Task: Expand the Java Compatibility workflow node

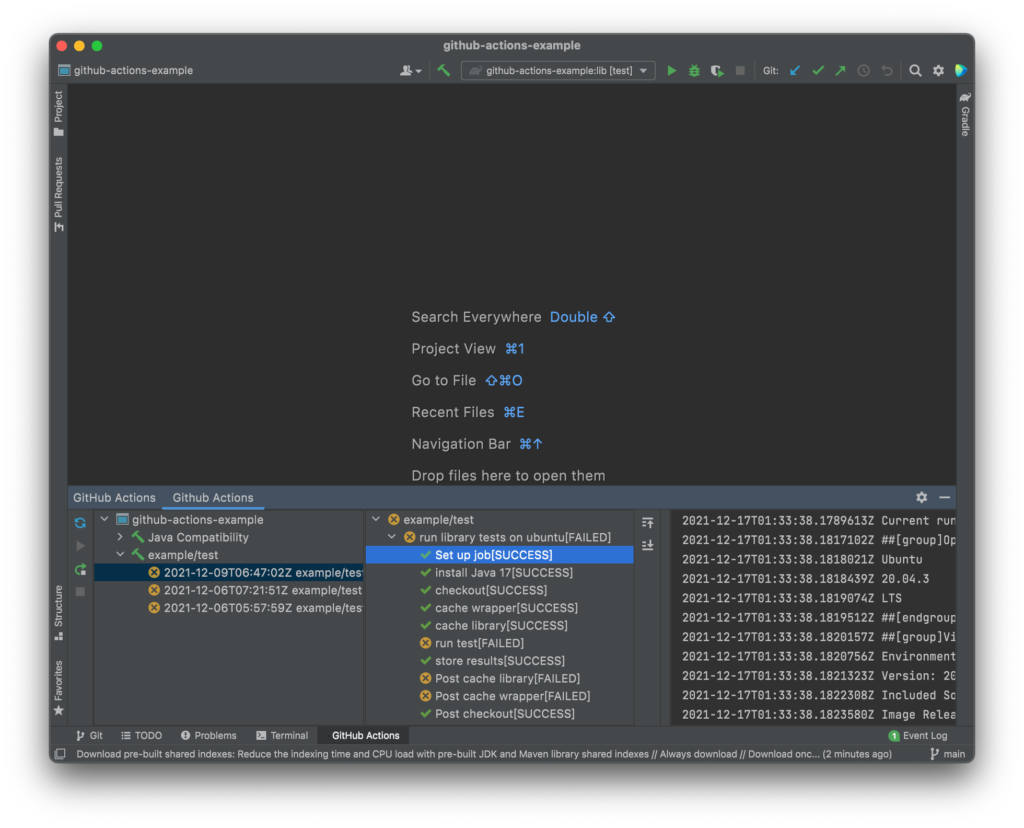Action: point(120,537)
